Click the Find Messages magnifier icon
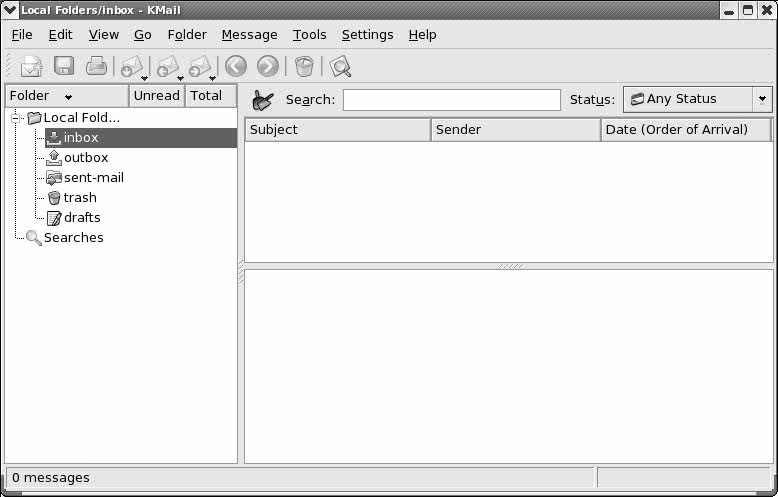778x497 pixels. click(340, 66)
